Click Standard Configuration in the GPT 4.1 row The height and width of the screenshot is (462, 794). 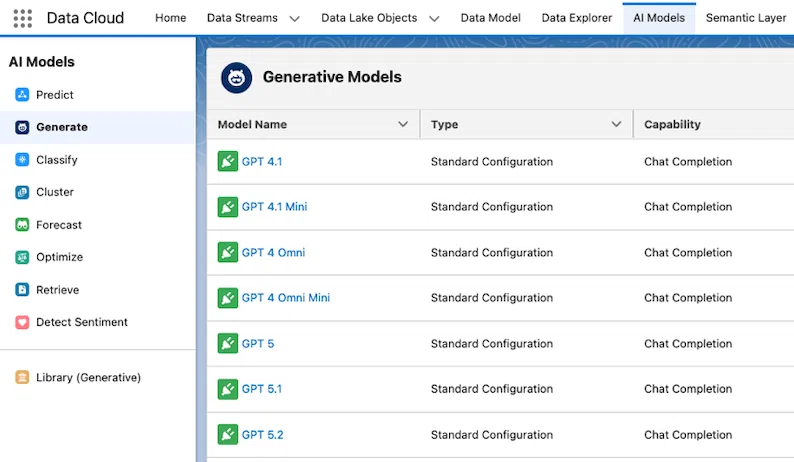point(492,162)
